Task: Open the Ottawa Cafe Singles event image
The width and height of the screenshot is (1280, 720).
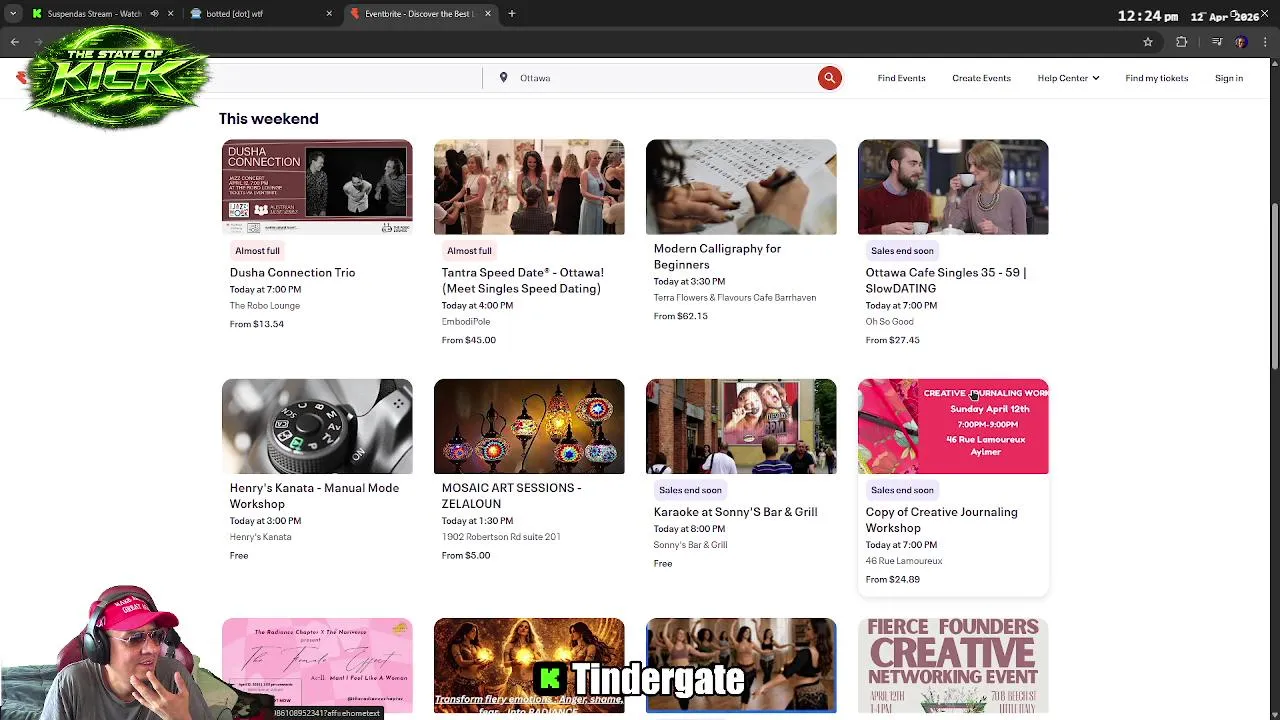Action: click(x=953, y=187)
